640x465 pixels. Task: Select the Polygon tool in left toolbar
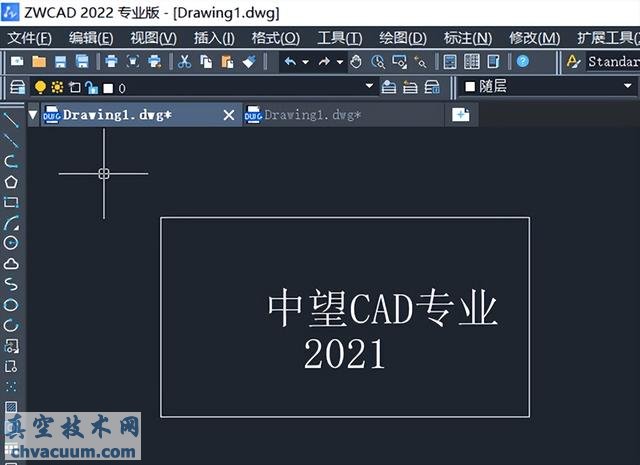point(11,181)
